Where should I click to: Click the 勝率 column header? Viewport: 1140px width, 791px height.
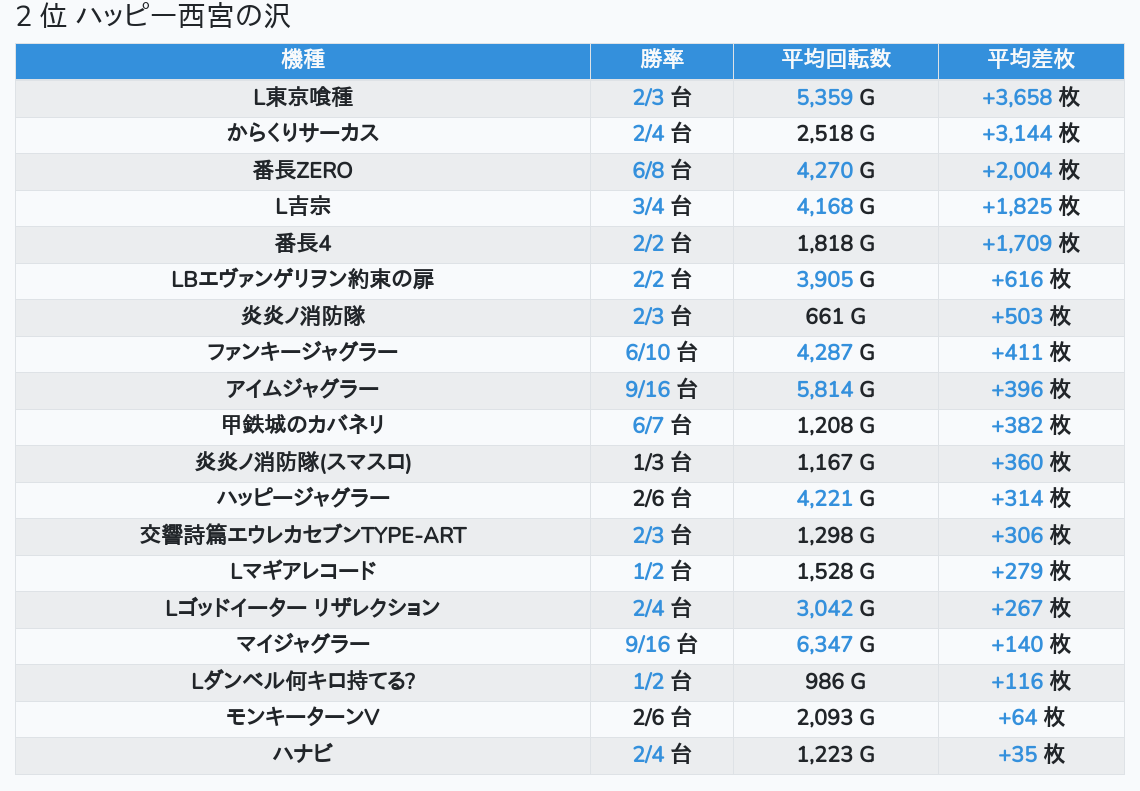[662, 60]
